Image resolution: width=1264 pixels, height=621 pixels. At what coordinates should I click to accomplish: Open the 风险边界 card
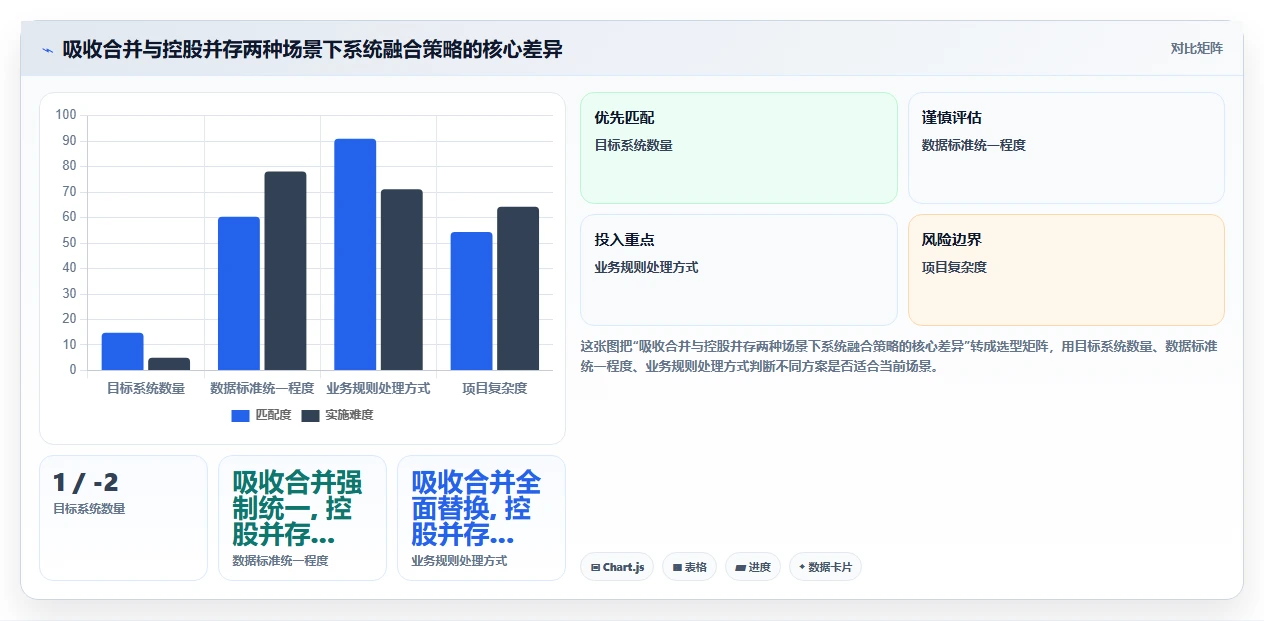(x=1066, y=270)
